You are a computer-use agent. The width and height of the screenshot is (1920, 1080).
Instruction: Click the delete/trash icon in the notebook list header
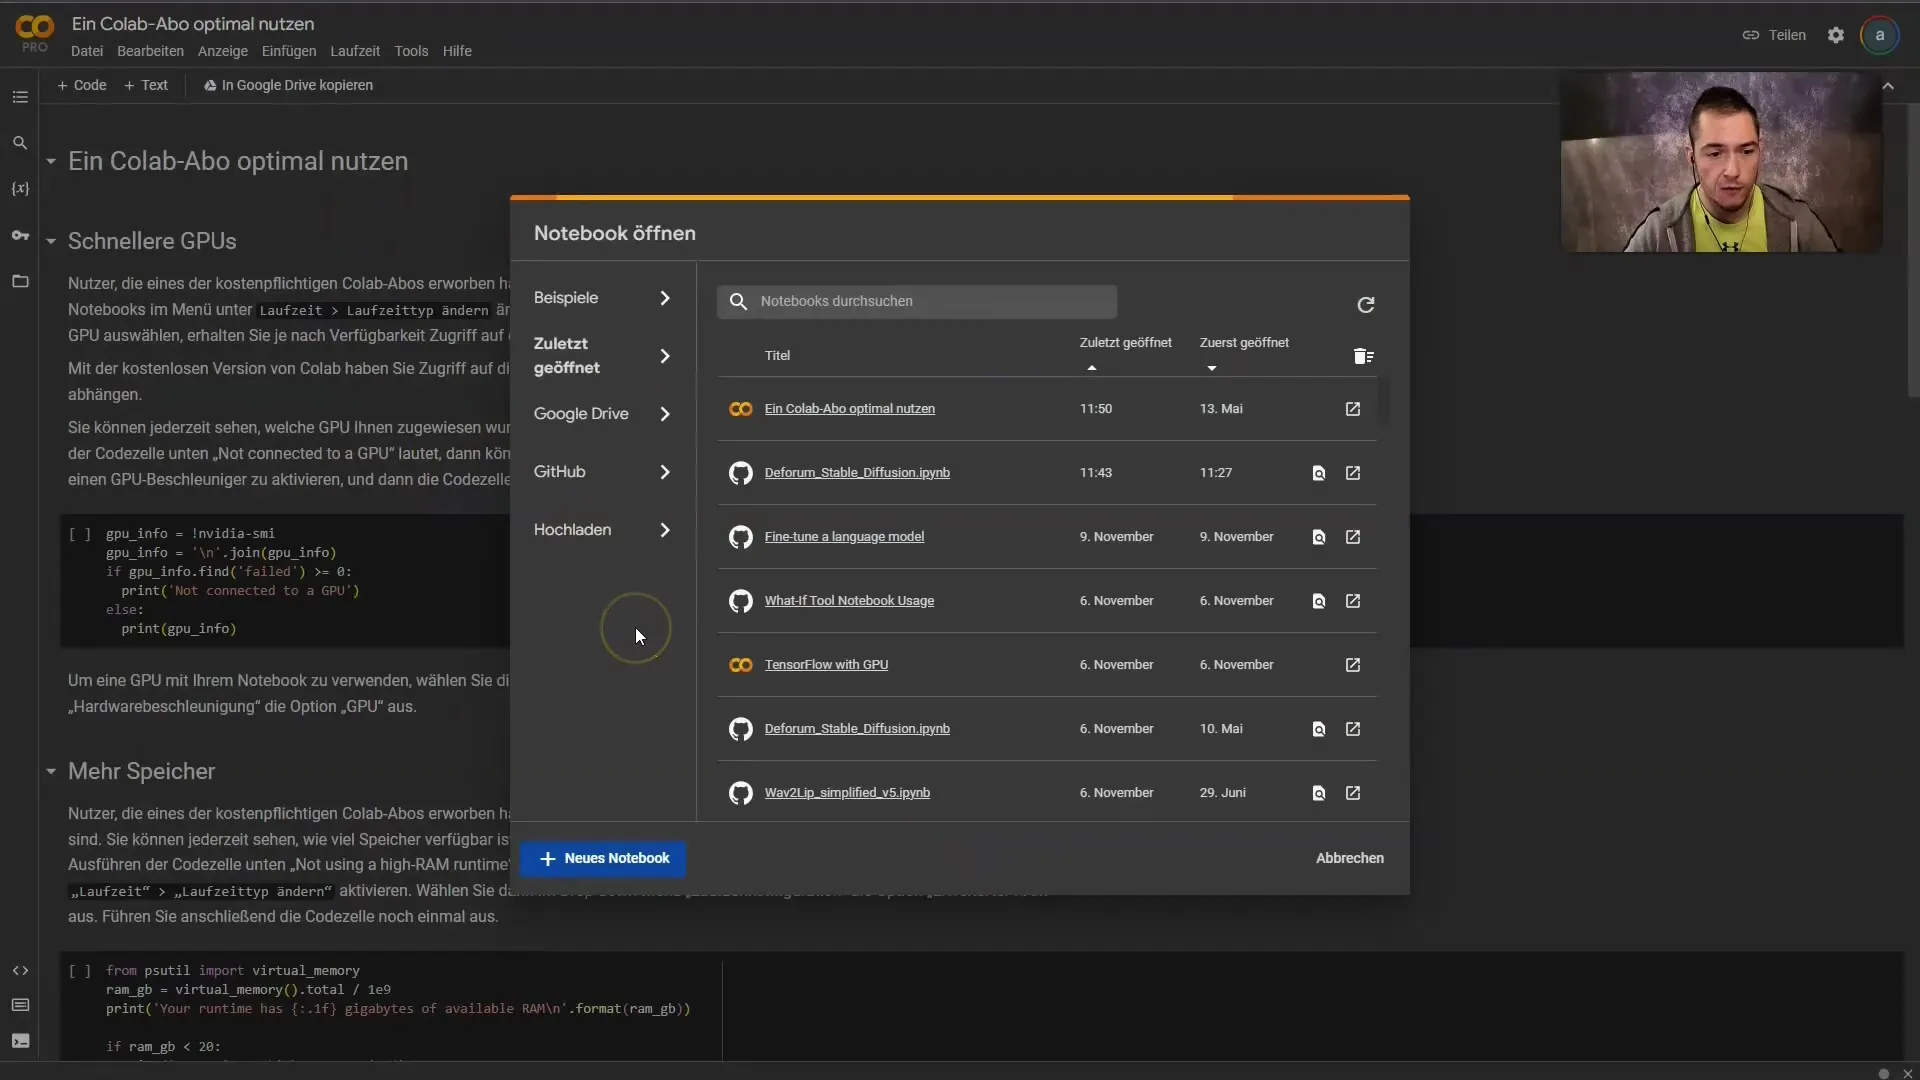tap(1364, 356)
